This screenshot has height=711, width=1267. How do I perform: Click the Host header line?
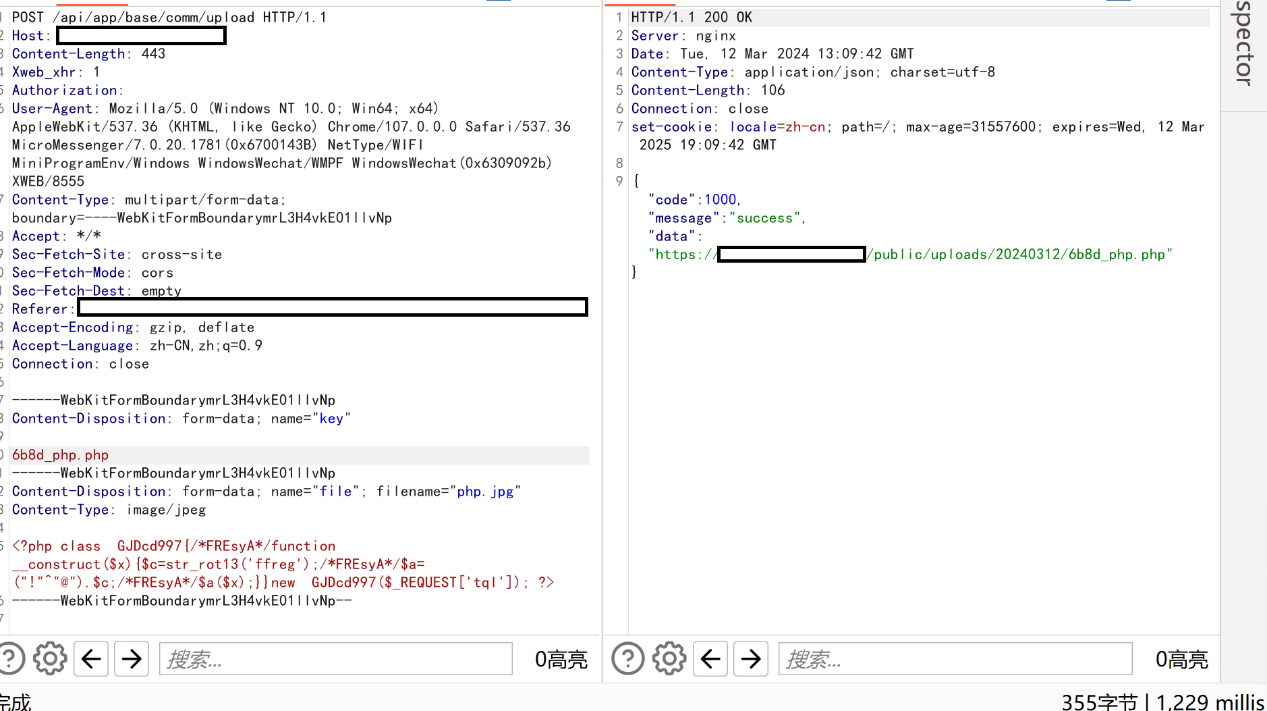(119, 36)
